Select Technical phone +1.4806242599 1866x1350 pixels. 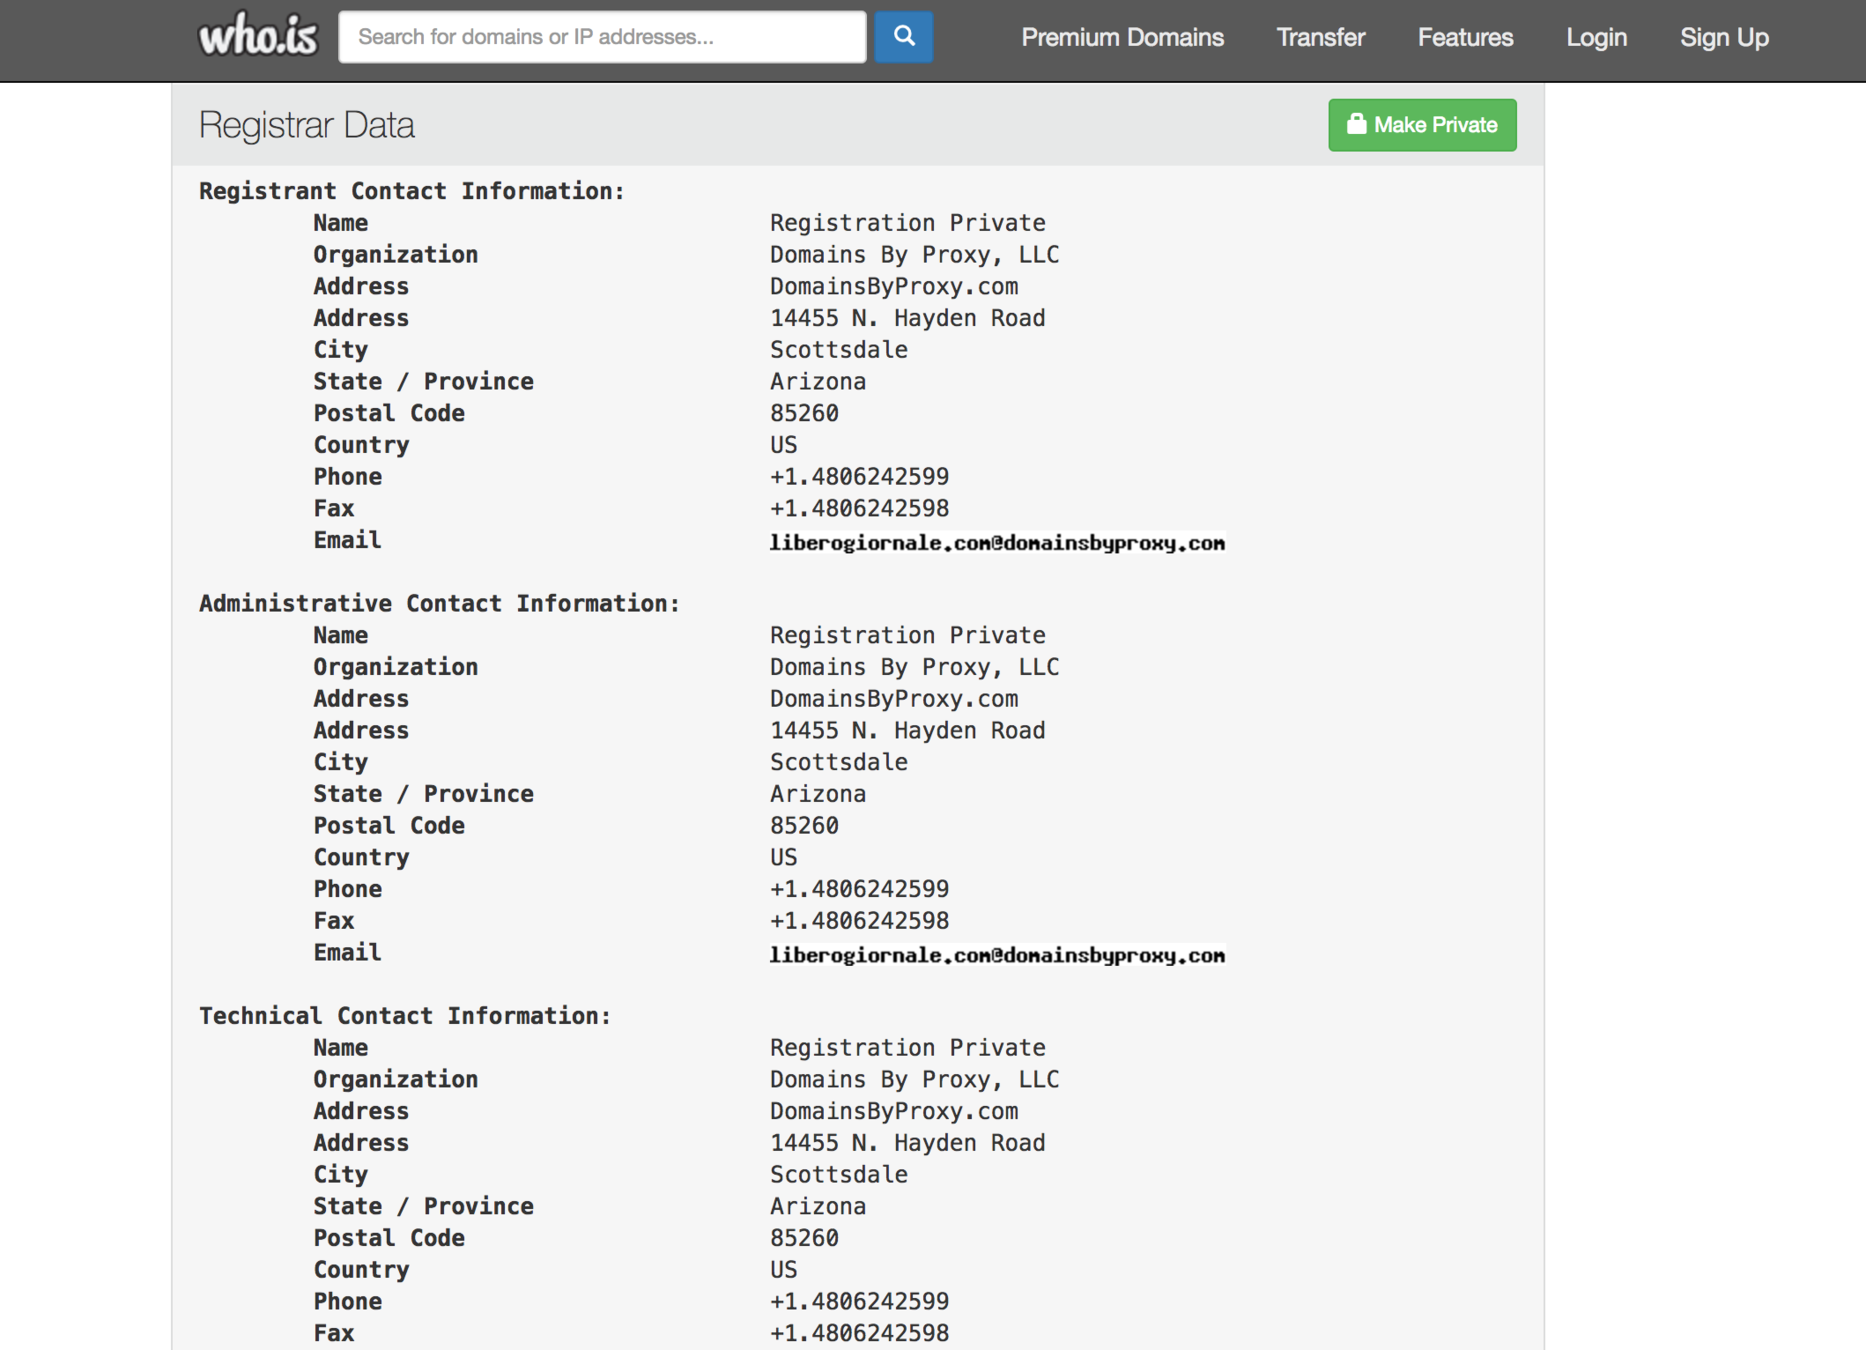click(x=859, y=1301)
